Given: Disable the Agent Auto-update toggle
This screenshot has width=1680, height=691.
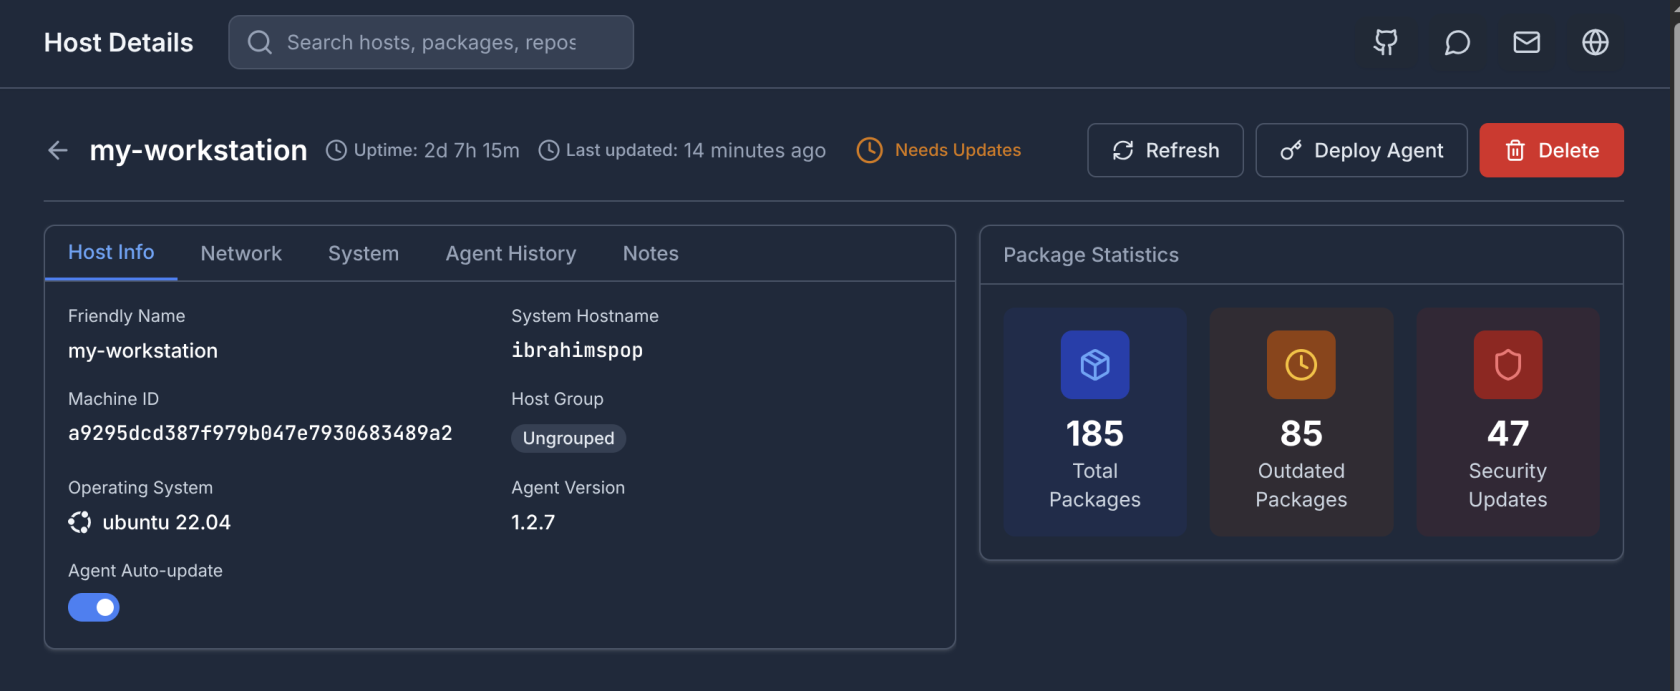Looking at the screenshot, I should point(94,607).
